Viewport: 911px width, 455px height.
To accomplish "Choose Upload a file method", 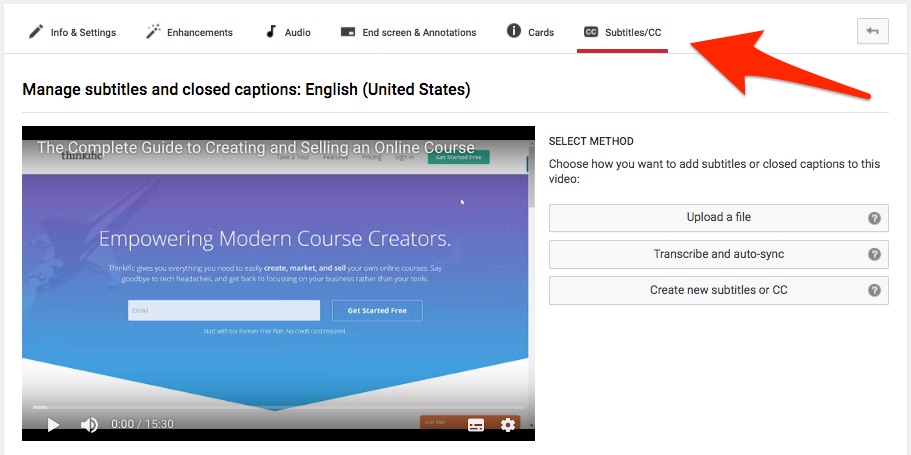I will (719, 218).
